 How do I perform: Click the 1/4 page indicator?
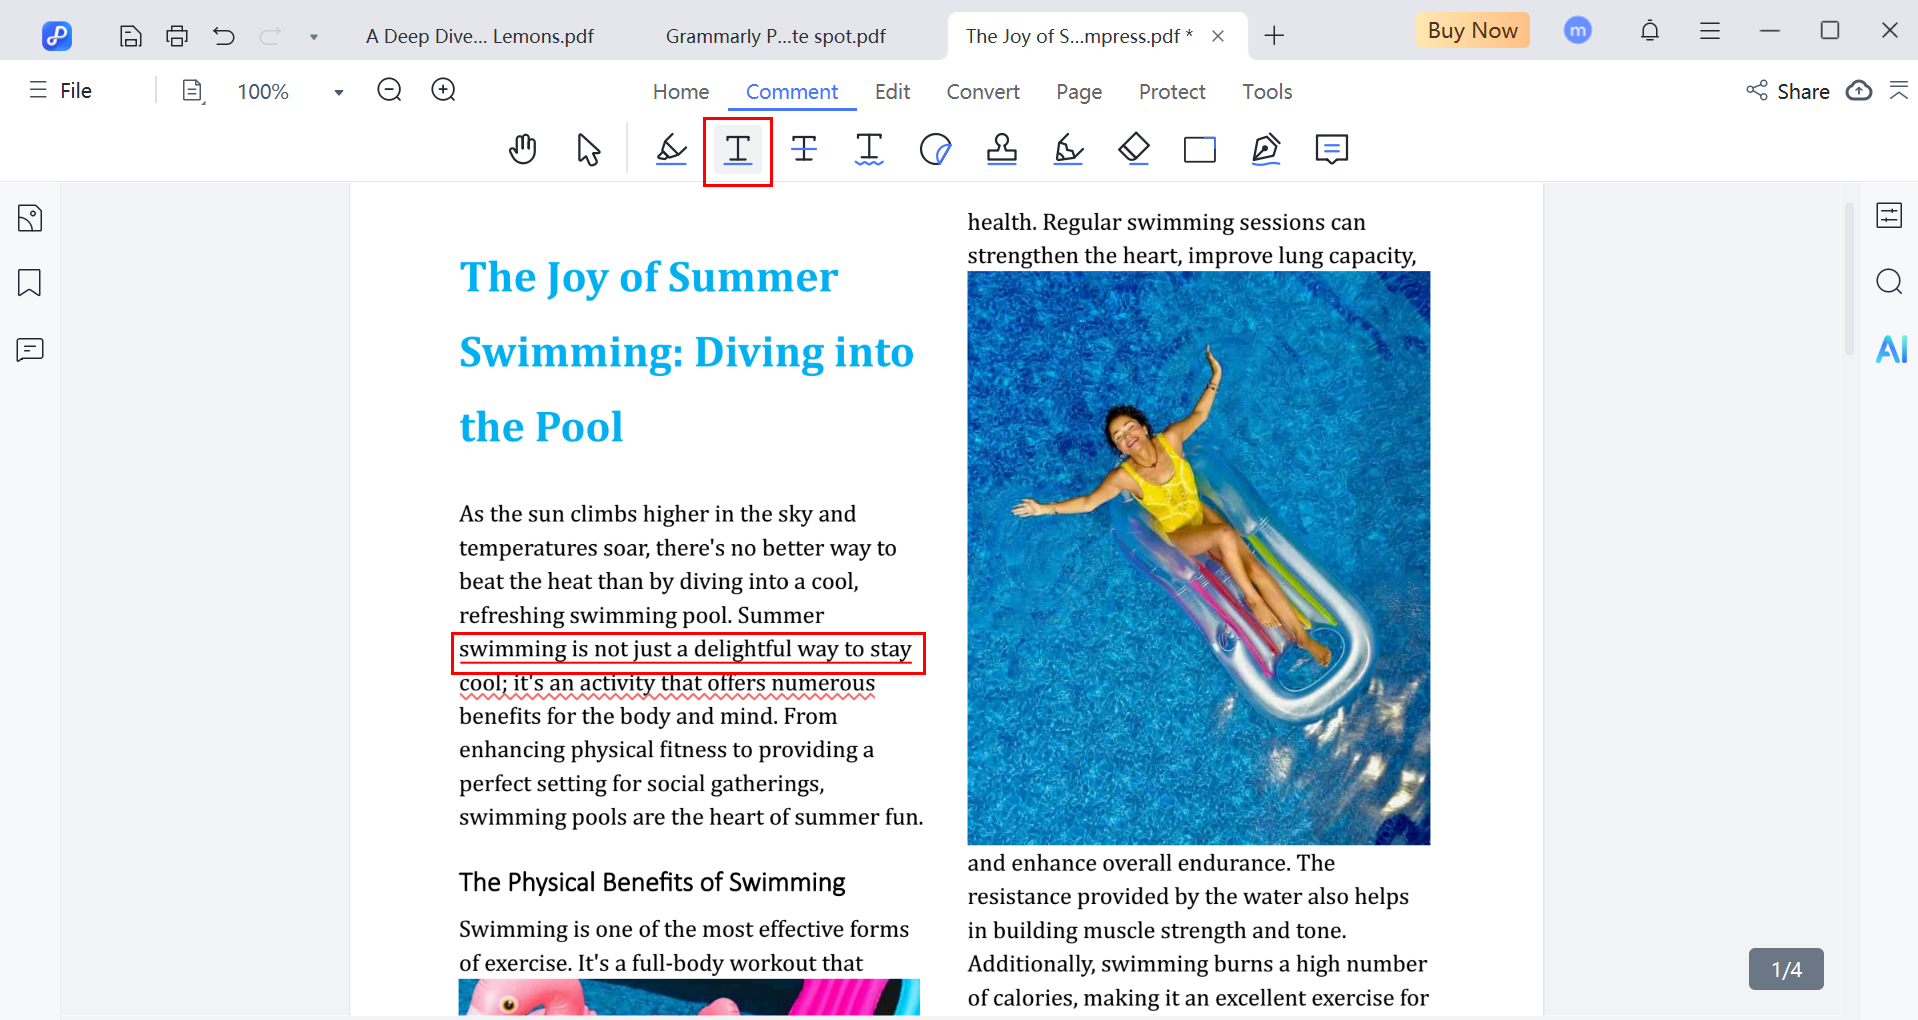tap(1784, 968)
